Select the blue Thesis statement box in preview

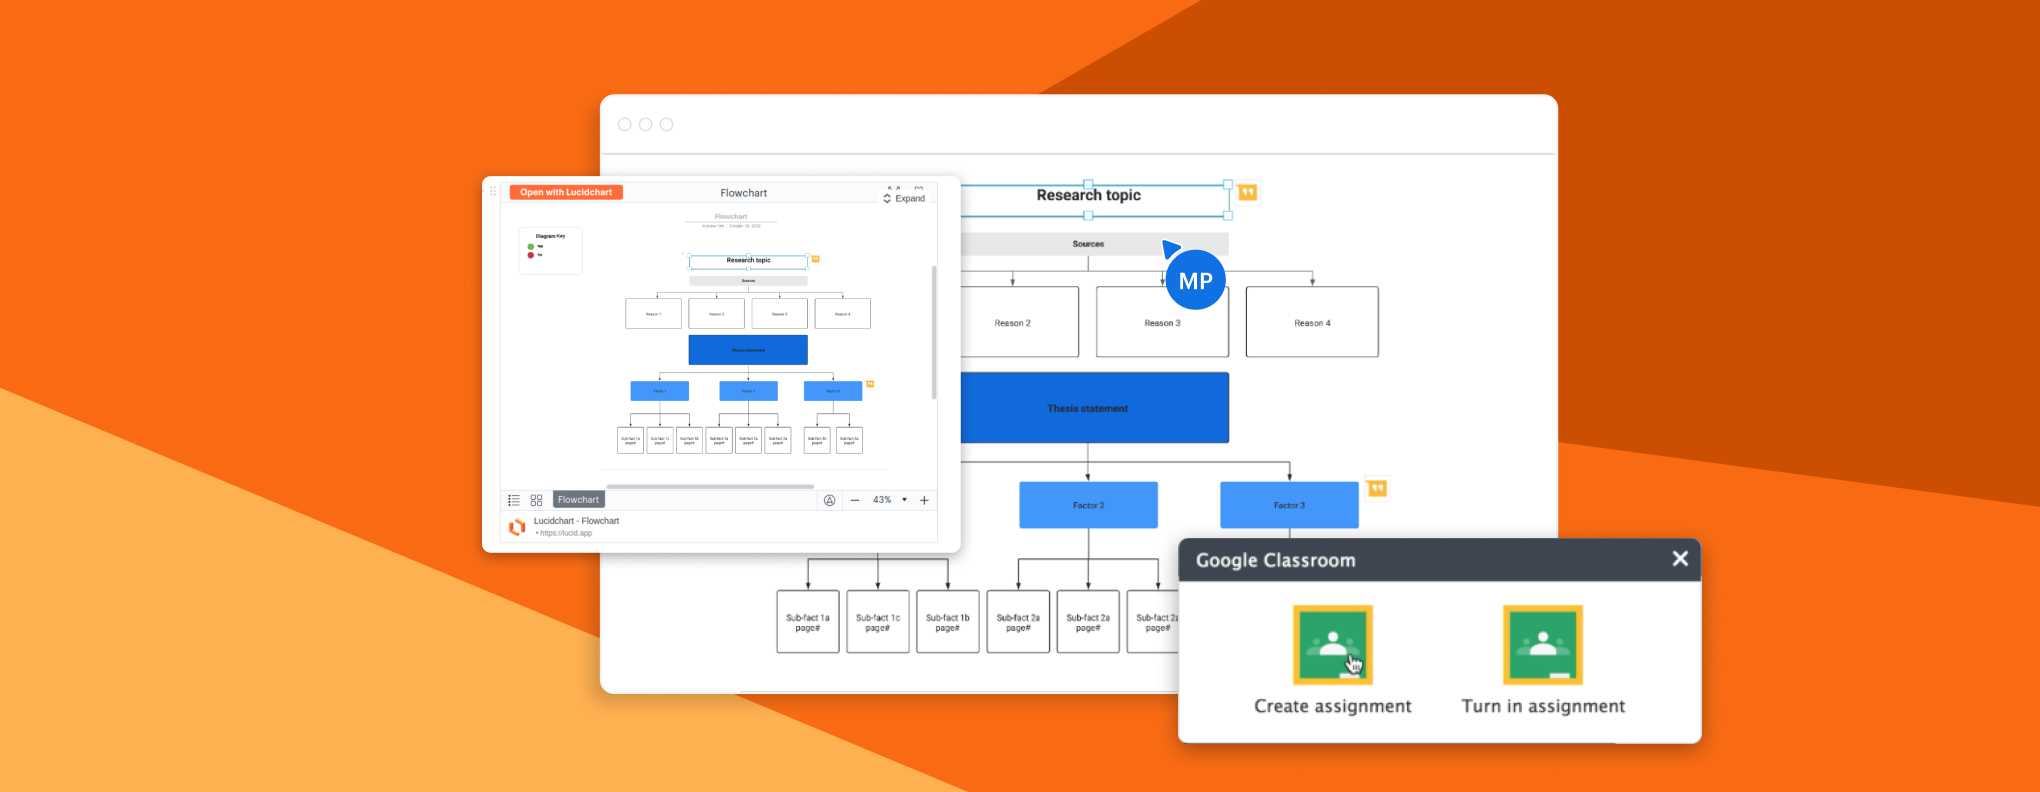748,350
